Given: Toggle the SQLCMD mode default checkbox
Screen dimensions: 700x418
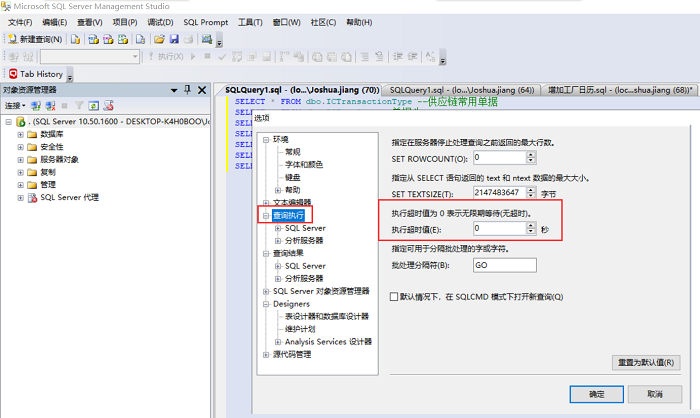Looking at the screenshot, I should tap(394, 297).
